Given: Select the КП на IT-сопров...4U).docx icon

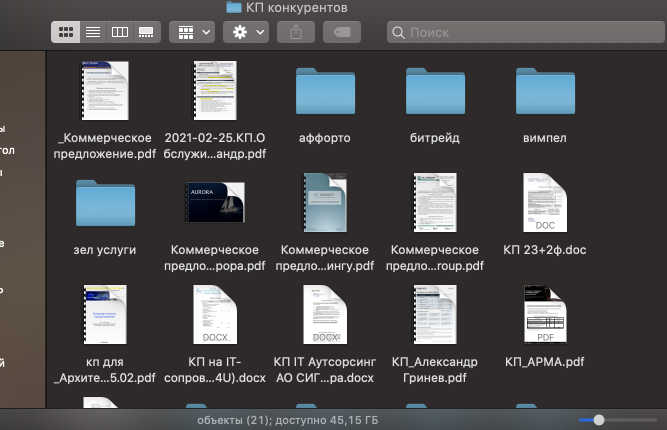Looking at the screenshot, I should (x=215, y=314).
